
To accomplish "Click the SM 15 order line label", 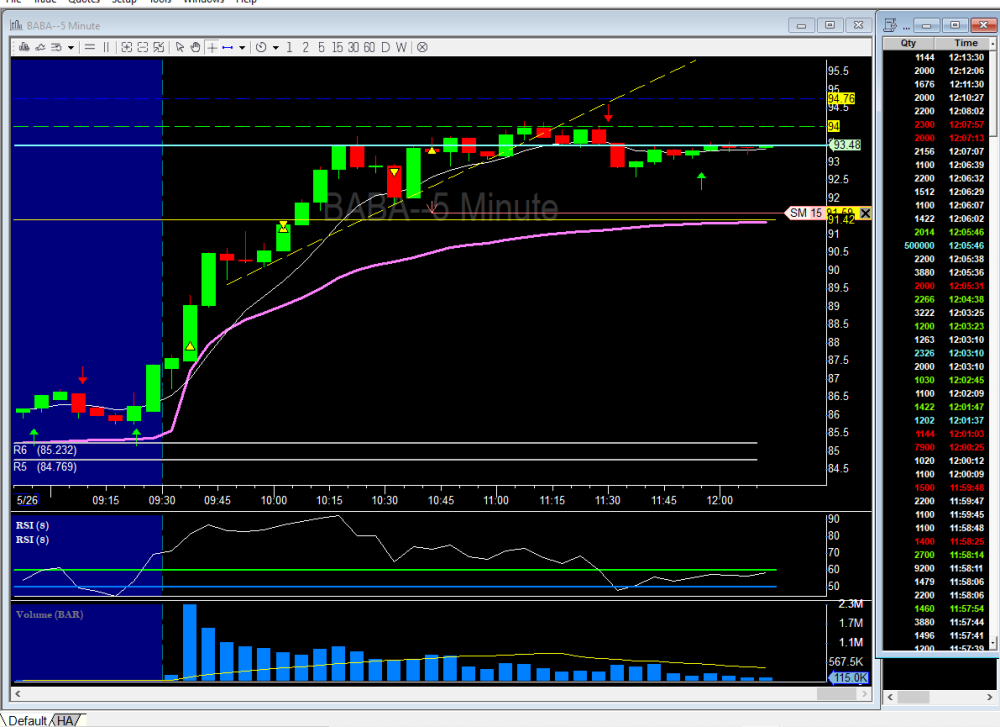I will [x=806, y=213].
